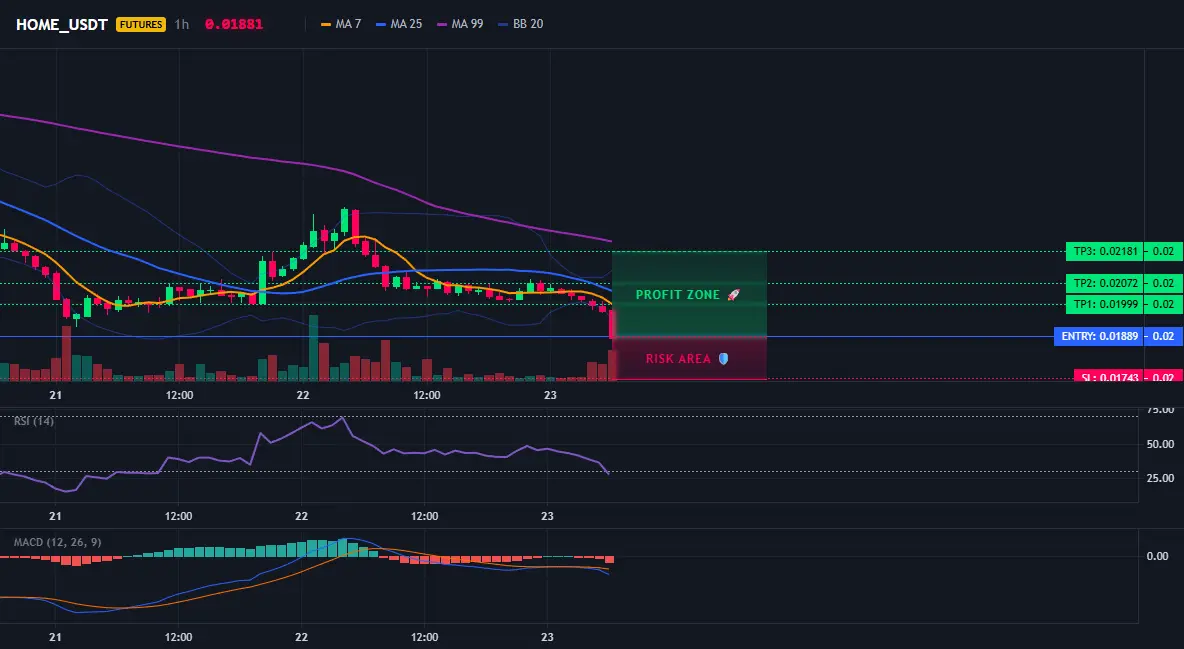Click the shield icon in RISK AREA
Screen dimensions: 1184x649
click(723, 359)
